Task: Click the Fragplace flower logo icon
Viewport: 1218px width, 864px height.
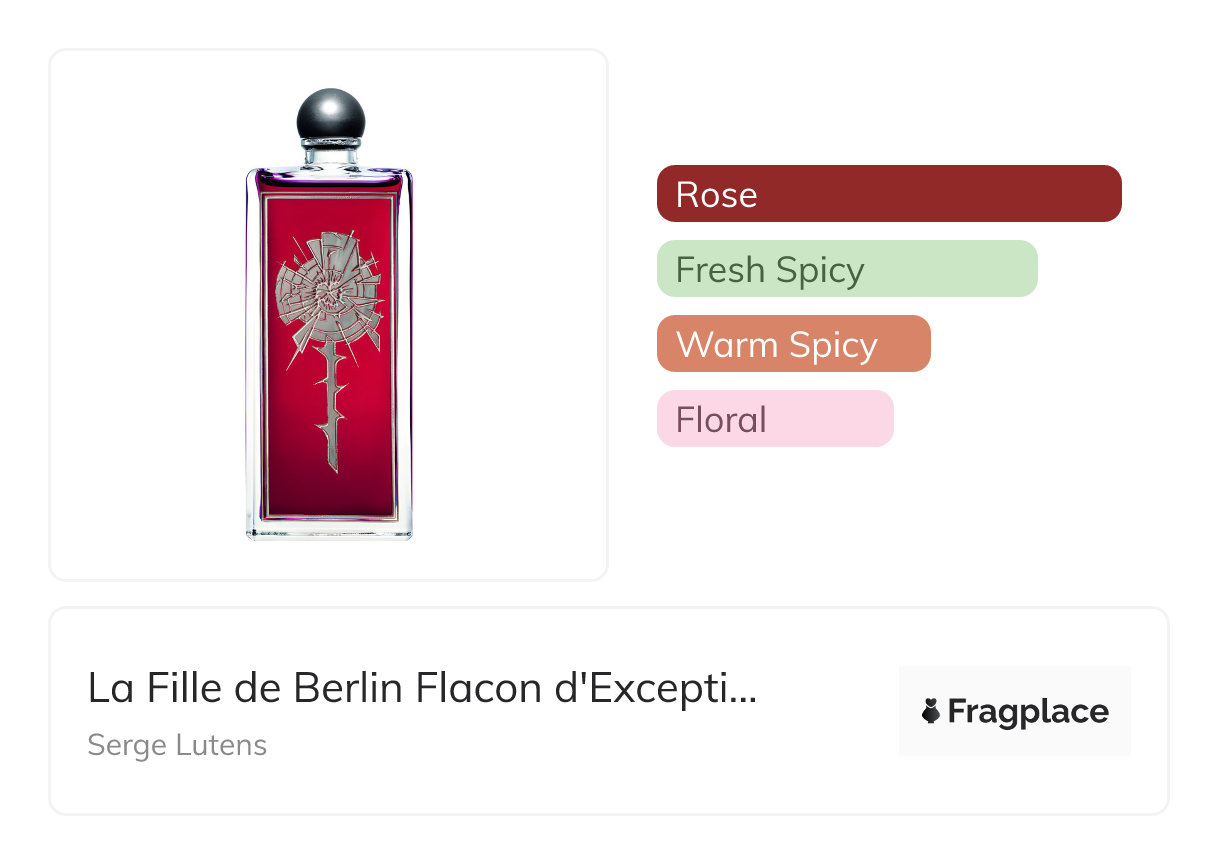Action: point(931,712)
